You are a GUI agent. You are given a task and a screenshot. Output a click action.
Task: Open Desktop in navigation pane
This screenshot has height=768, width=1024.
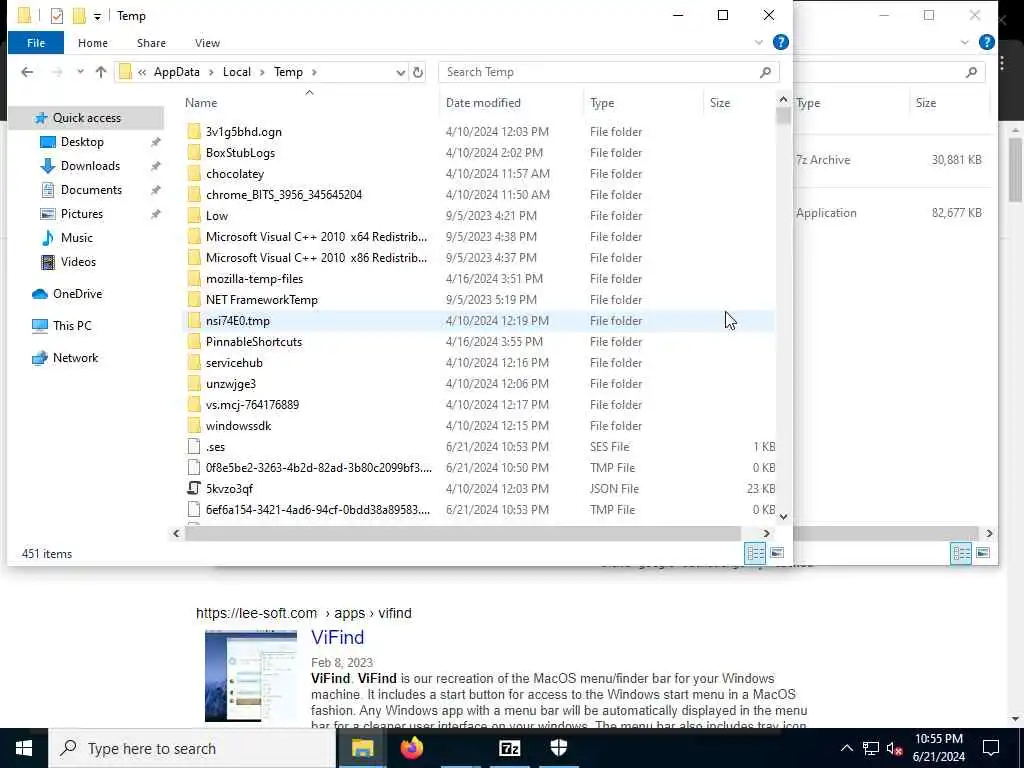82,142
